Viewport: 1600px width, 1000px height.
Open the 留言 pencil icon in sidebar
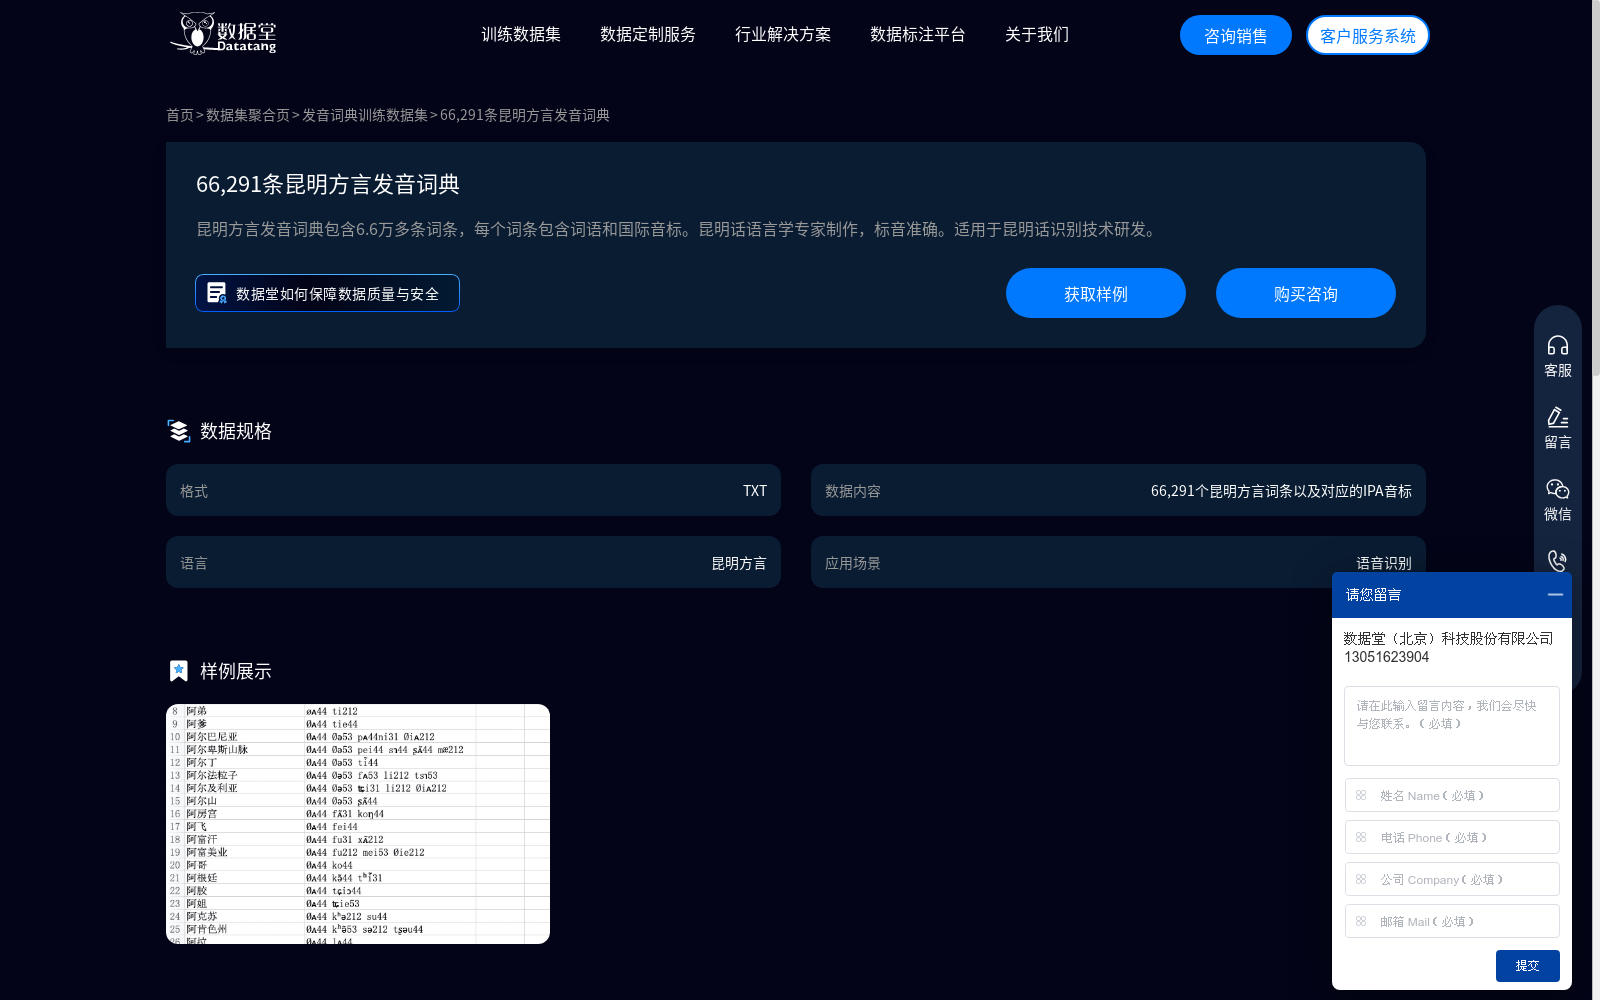pyautogui.click(x=1558, y=417)
